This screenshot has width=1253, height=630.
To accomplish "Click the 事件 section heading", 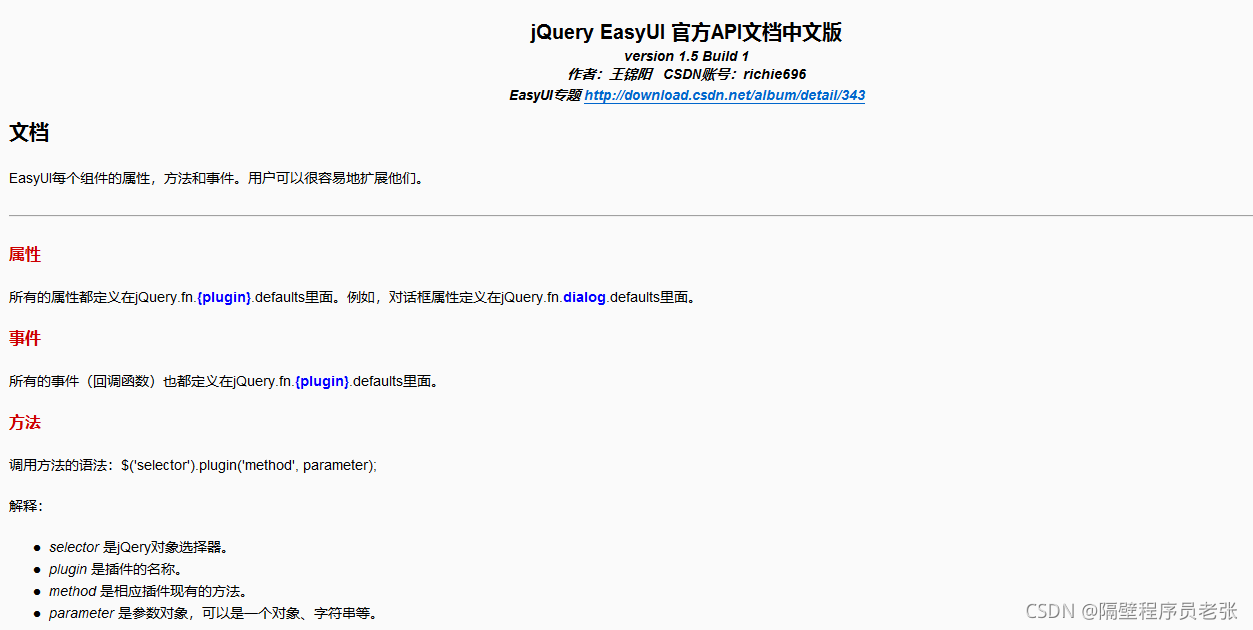I will tap(24, 338).
